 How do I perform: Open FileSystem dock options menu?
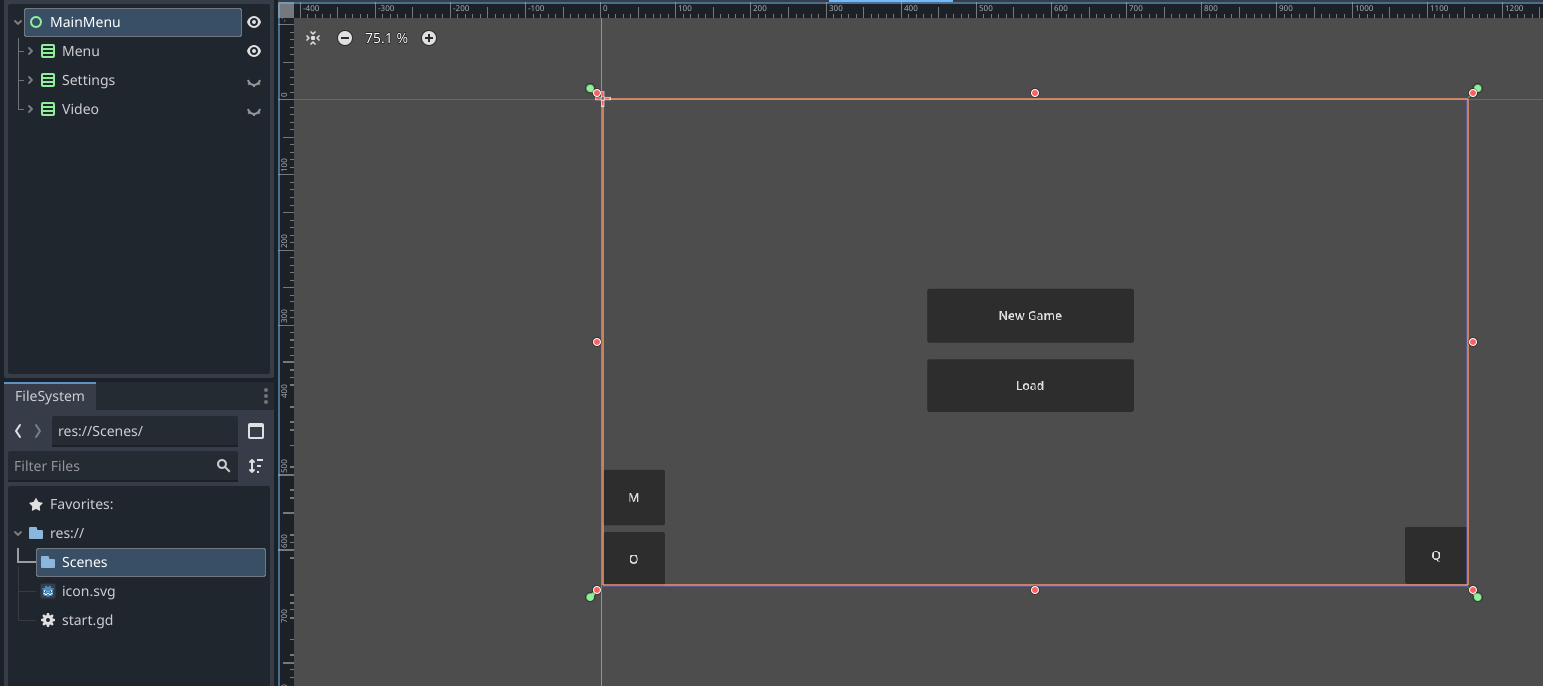coord(265,396)
